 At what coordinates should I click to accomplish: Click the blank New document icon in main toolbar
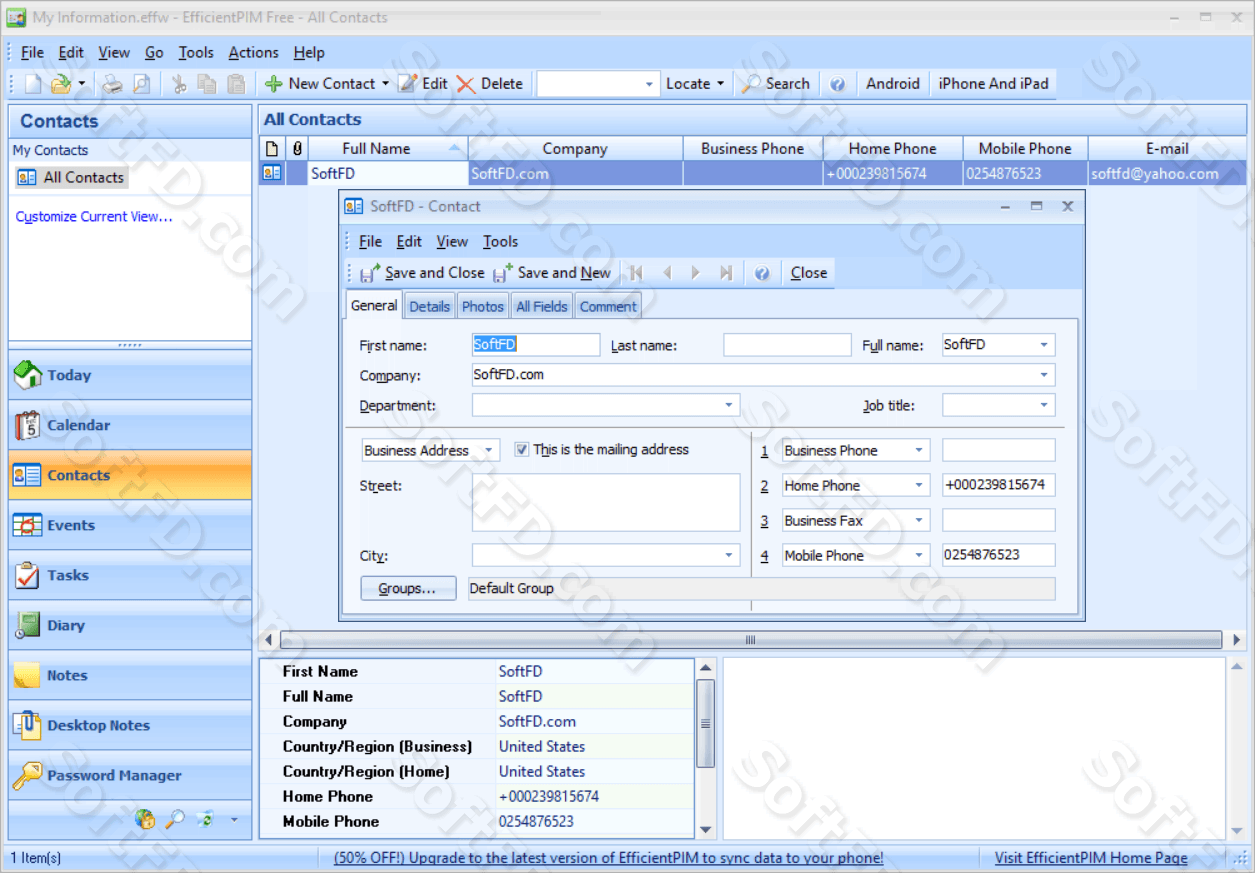pyautogui.click(x=34, y=84)
